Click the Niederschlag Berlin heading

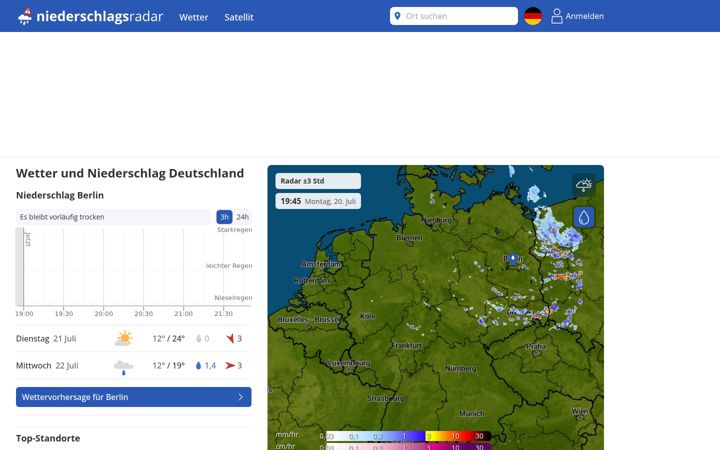pyautogui.click(x=60, y=195)
